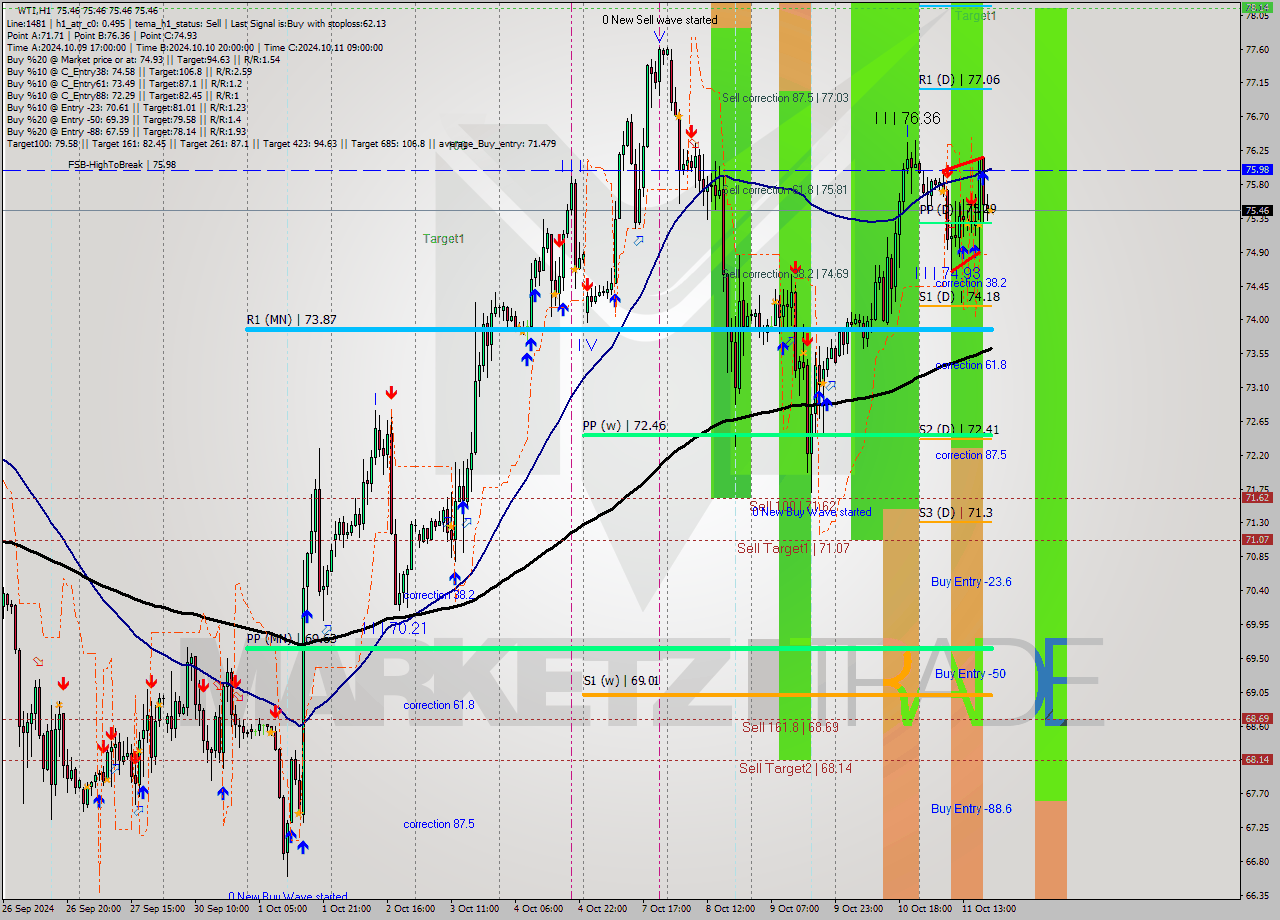Click the blue 75.98 price tag on axis

[1257, 170]
